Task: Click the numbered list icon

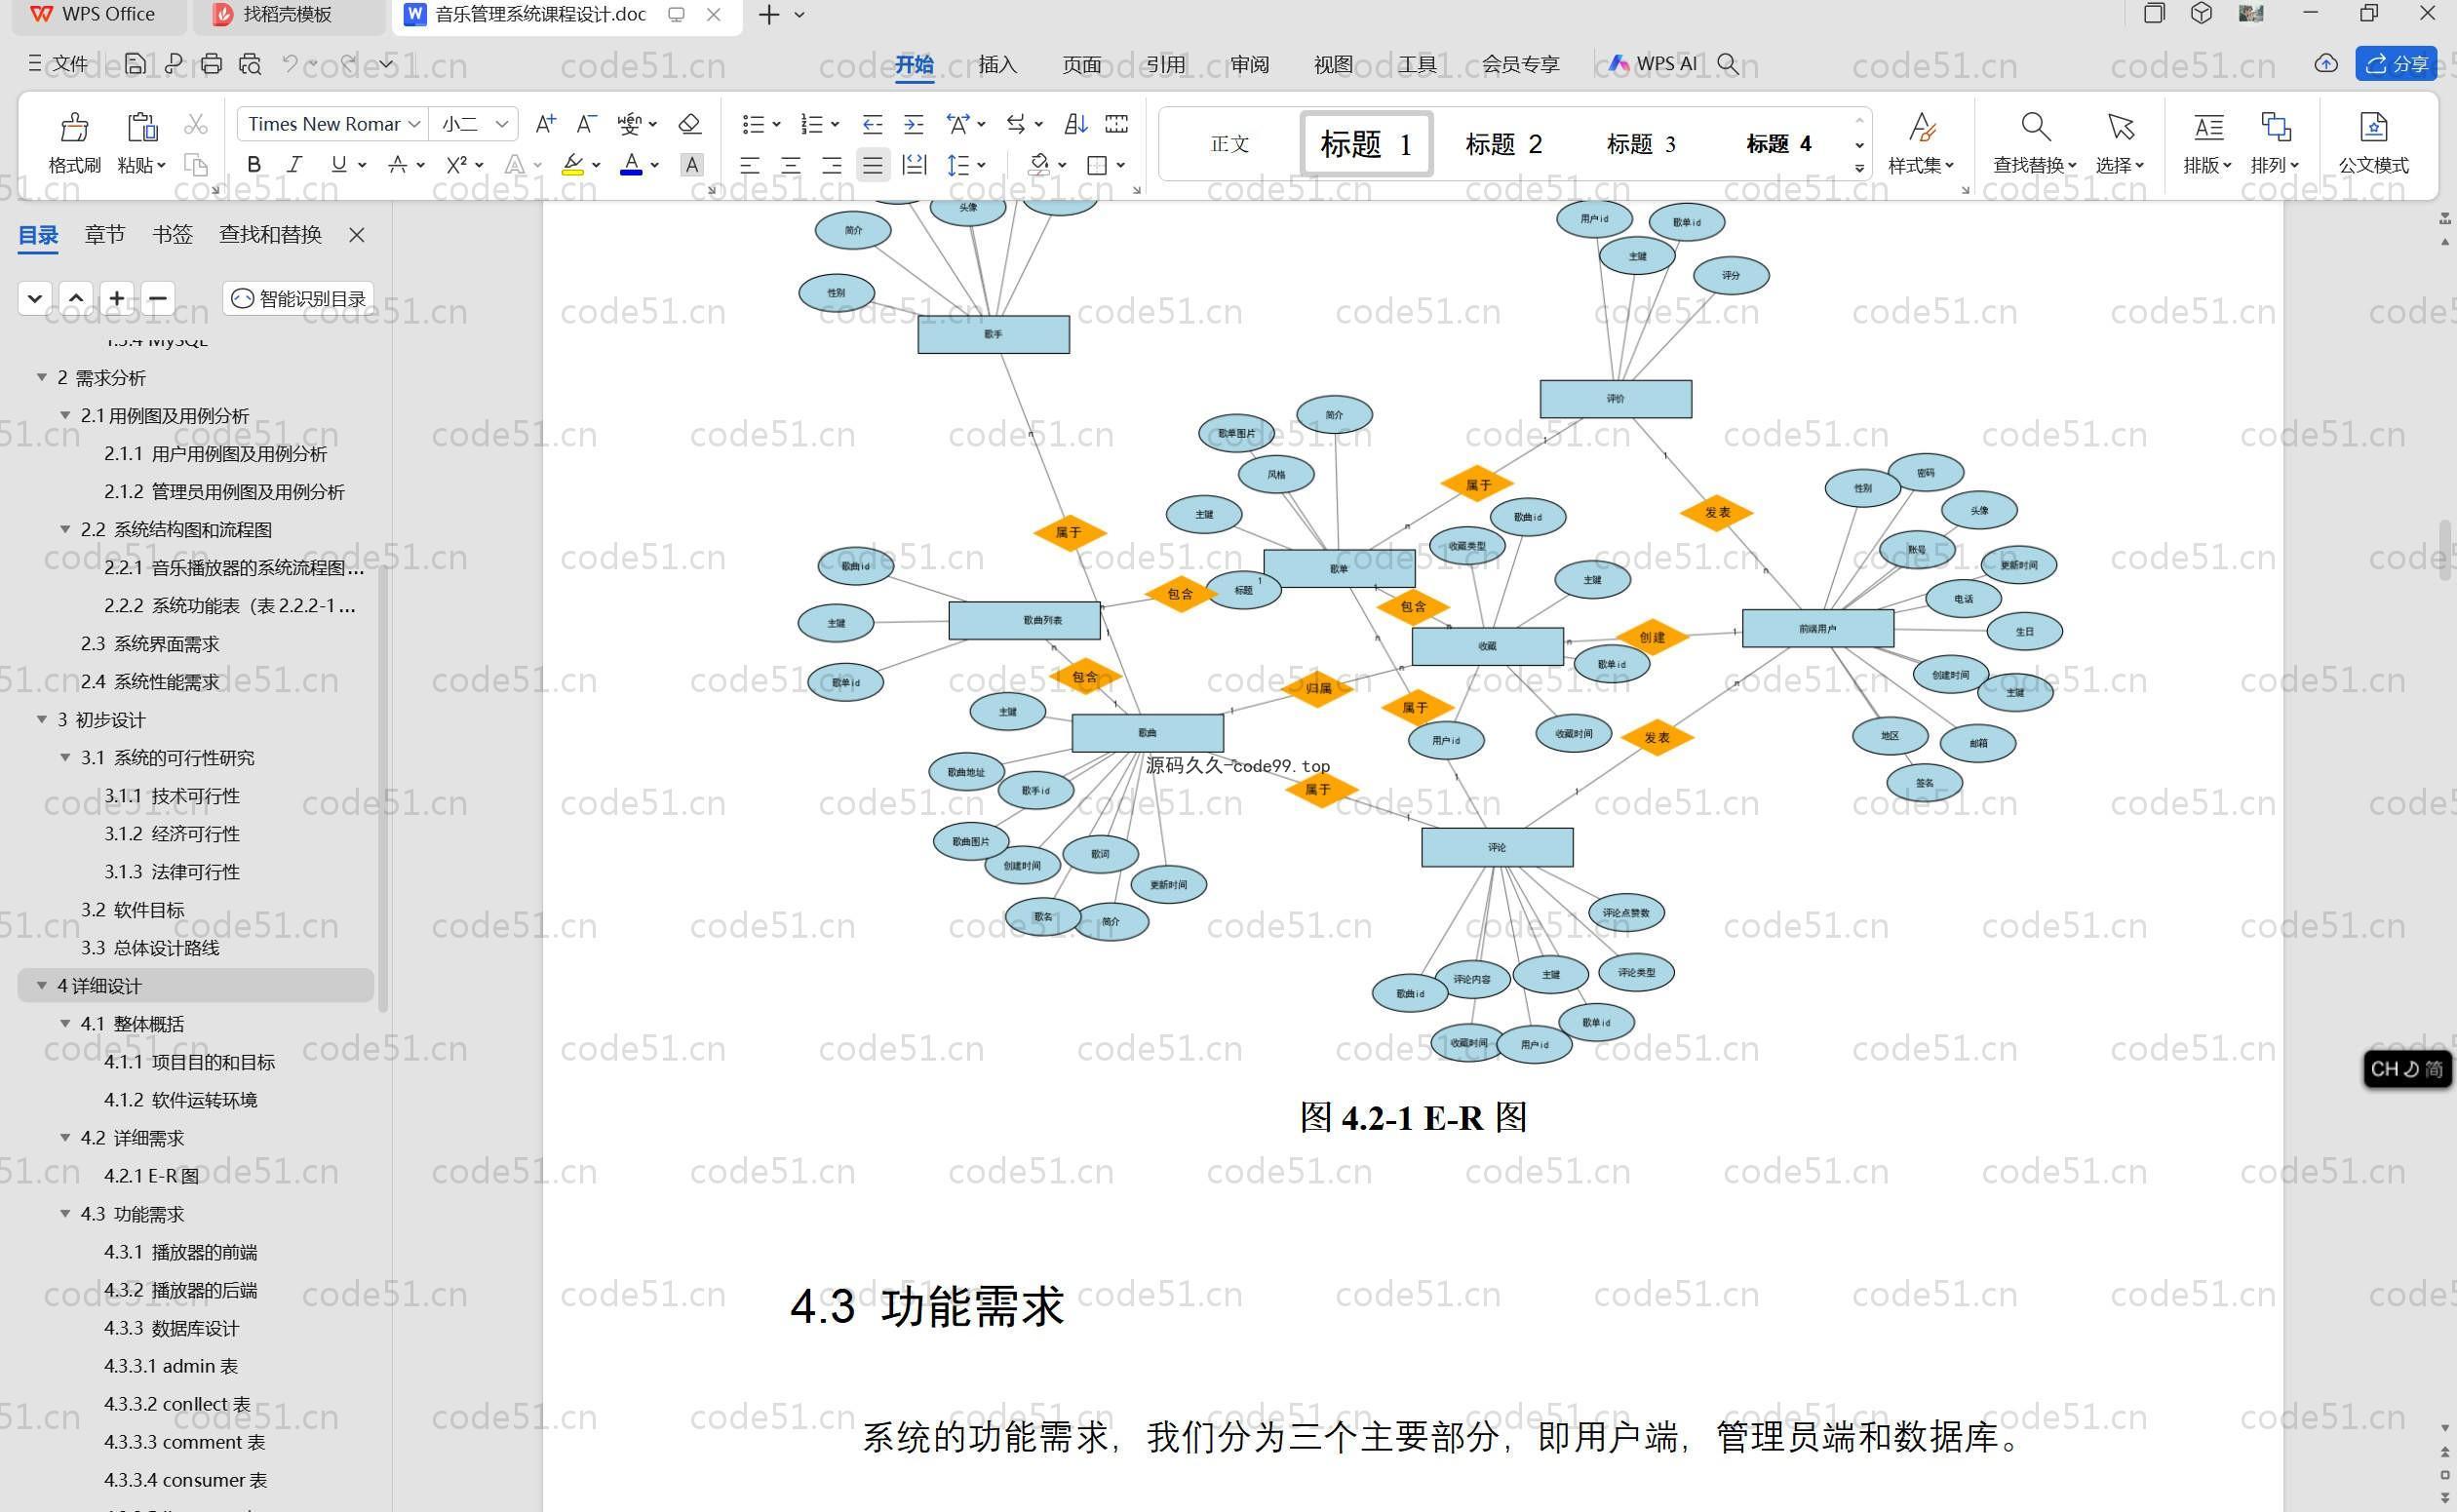Action: (812, 124)
